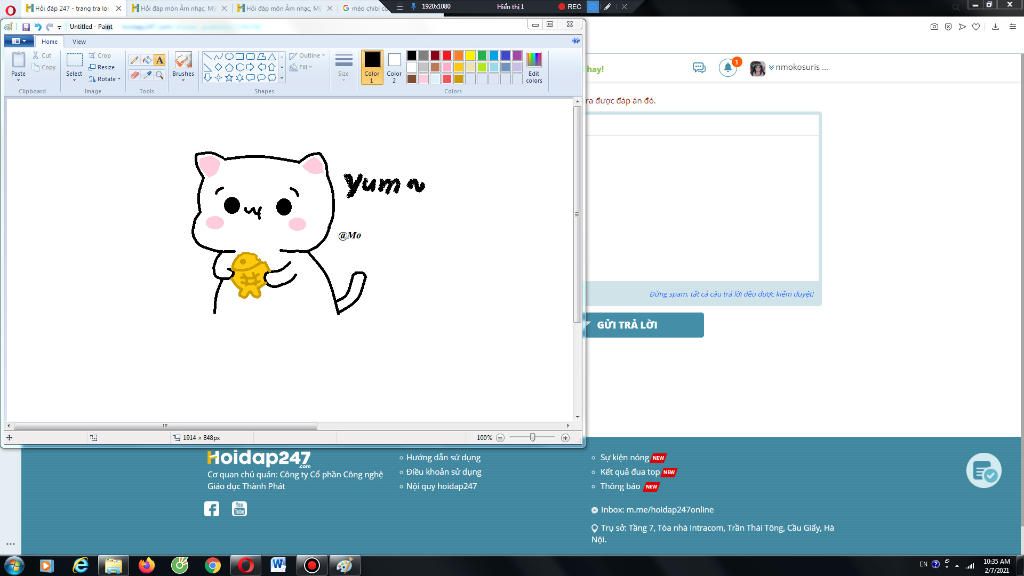
Task: Open the Rotate dropdown menu
Action: pos(104,78)
